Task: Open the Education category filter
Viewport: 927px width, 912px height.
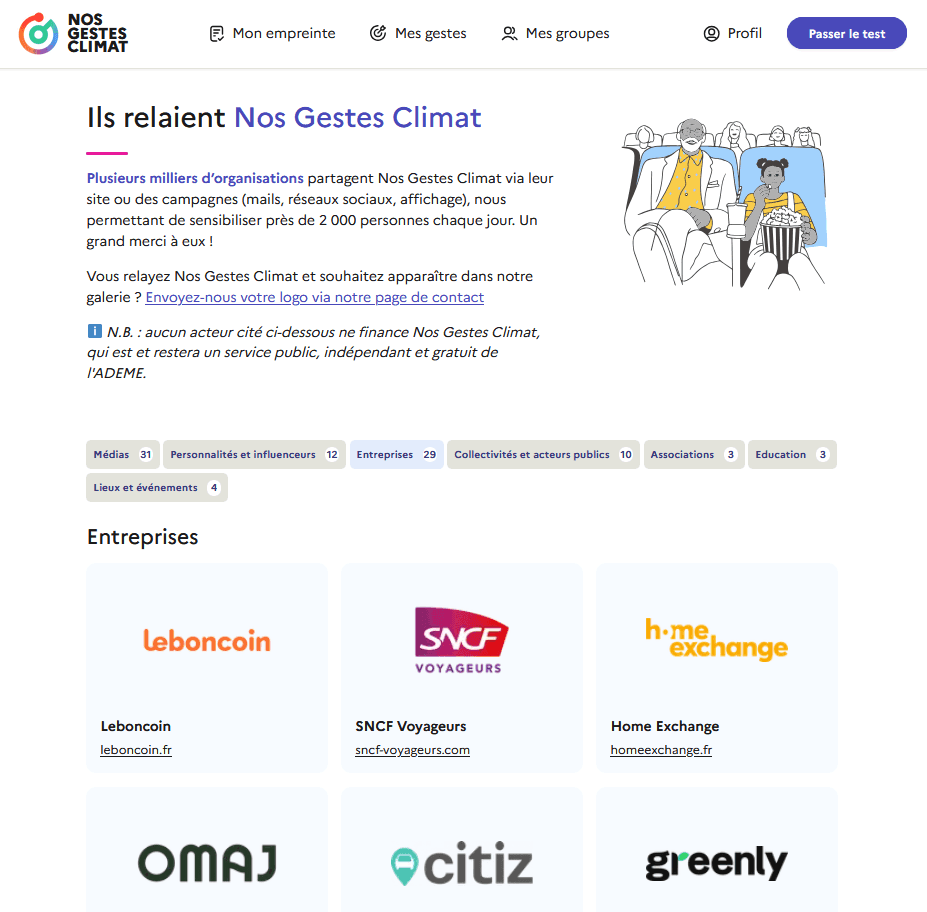Action: 792,455
